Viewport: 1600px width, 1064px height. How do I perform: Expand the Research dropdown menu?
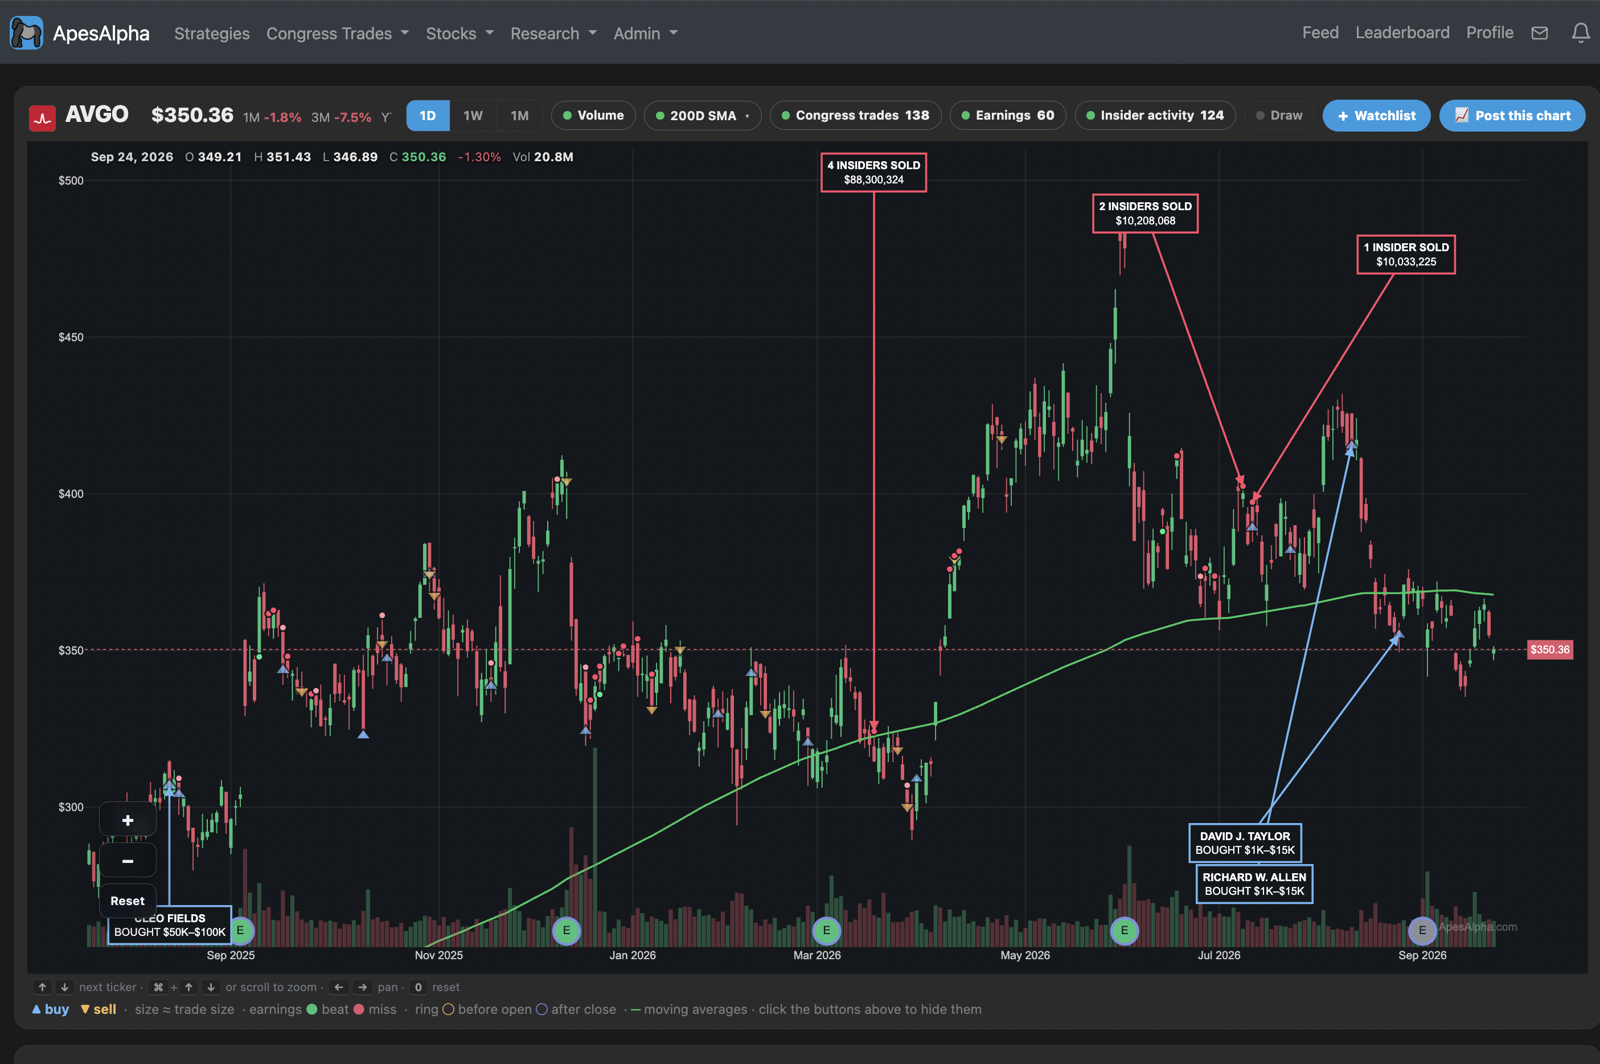pyautogui.click(x=553, y=33)
